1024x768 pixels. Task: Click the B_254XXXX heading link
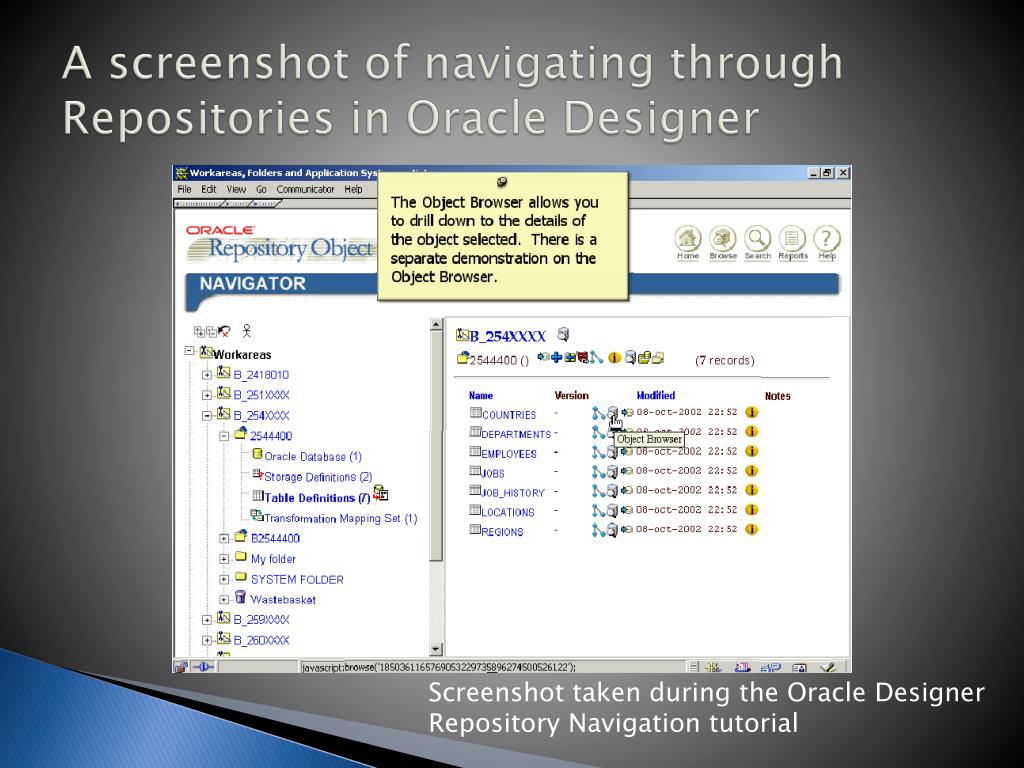pos(507,336)
